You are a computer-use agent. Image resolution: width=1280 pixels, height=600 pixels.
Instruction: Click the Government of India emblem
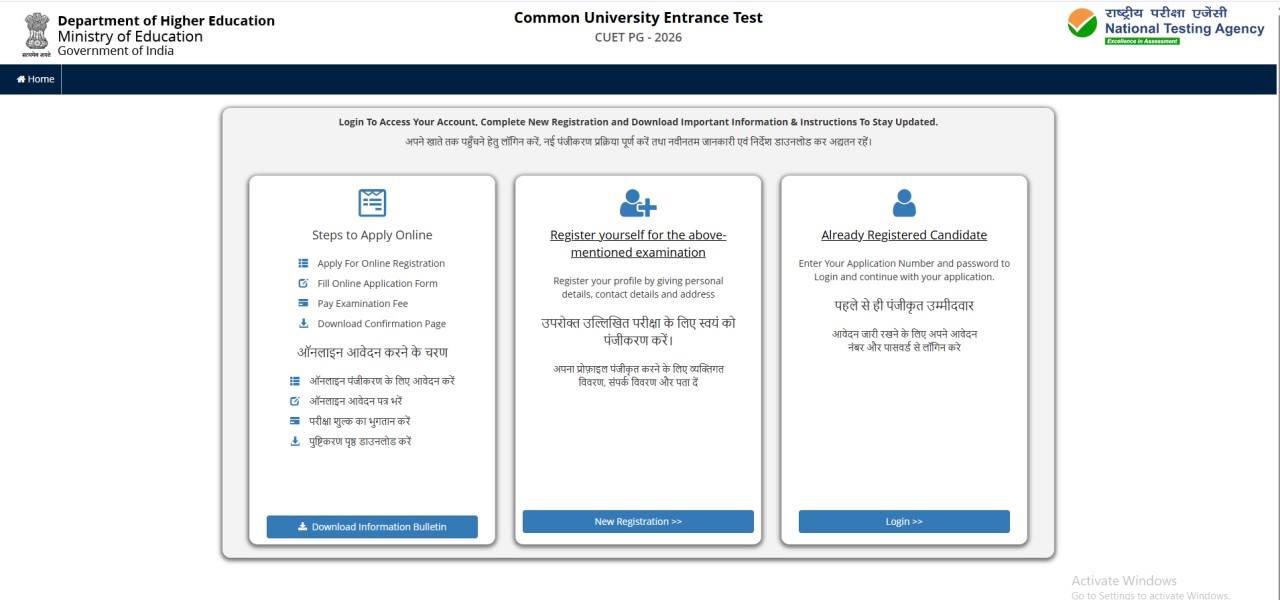tap(36, 32)
